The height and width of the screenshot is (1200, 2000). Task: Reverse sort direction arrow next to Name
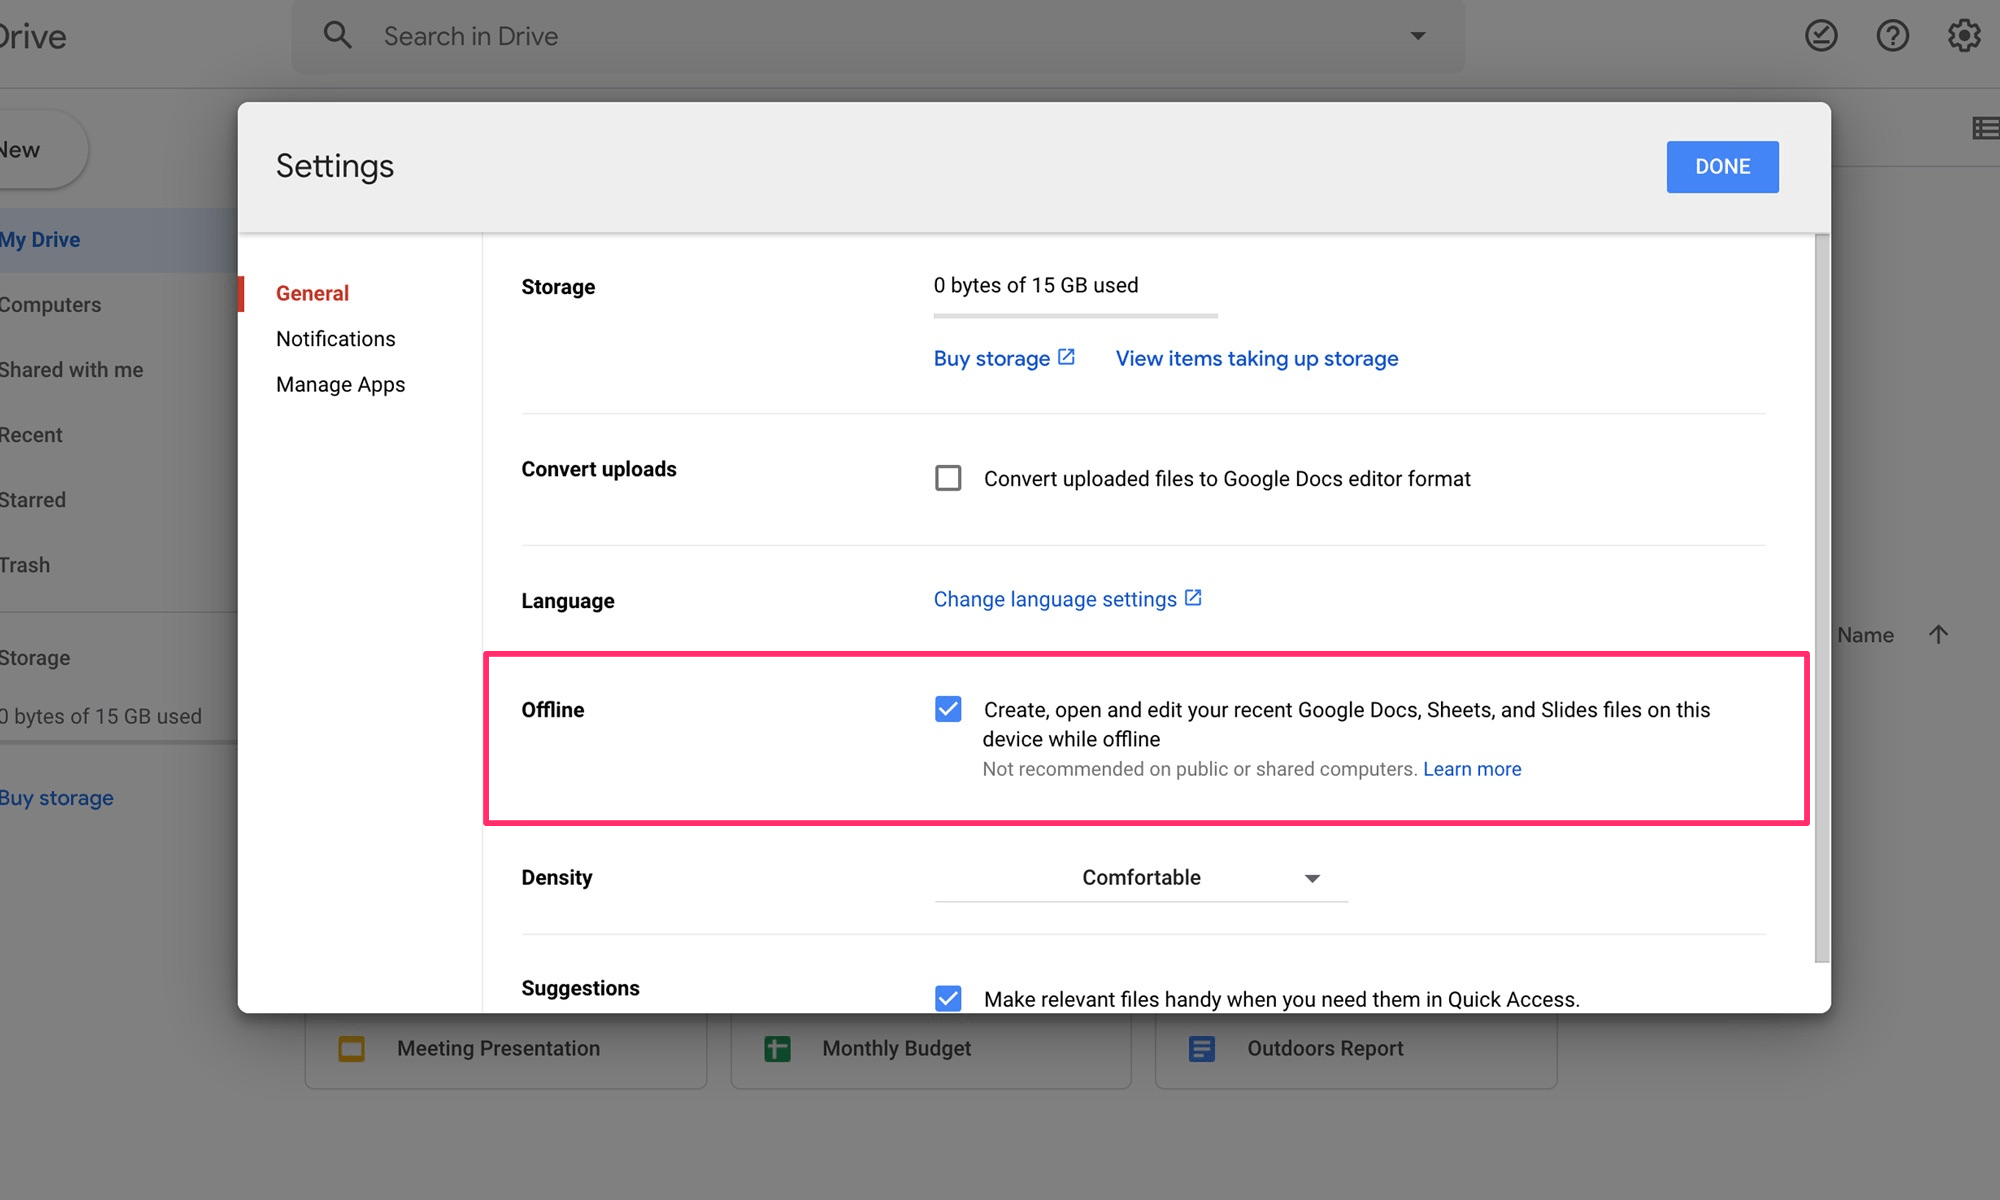(1938, 635)
